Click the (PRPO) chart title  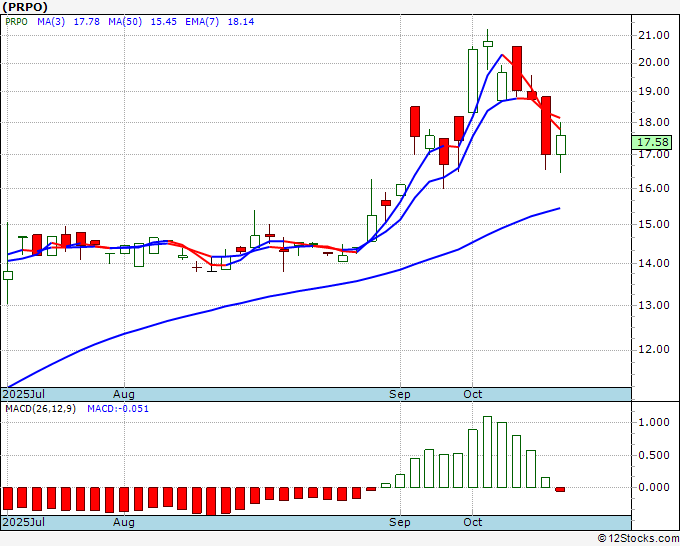25,7
